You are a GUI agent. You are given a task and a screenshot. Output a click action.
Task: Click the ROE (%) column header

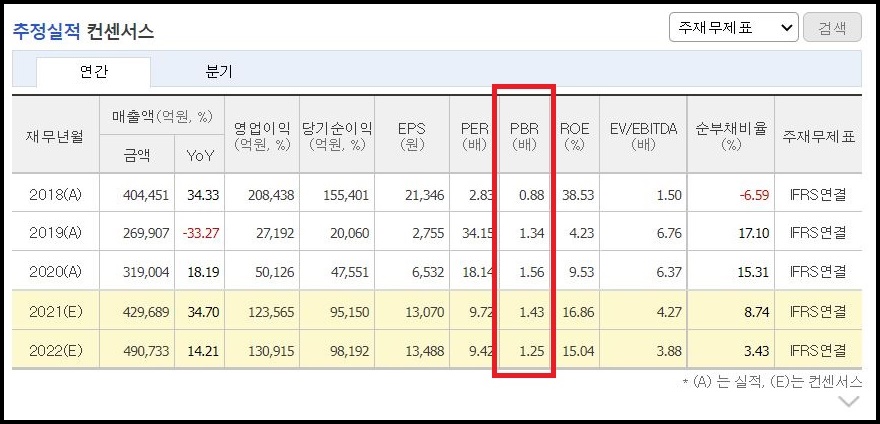coord(575,136)
